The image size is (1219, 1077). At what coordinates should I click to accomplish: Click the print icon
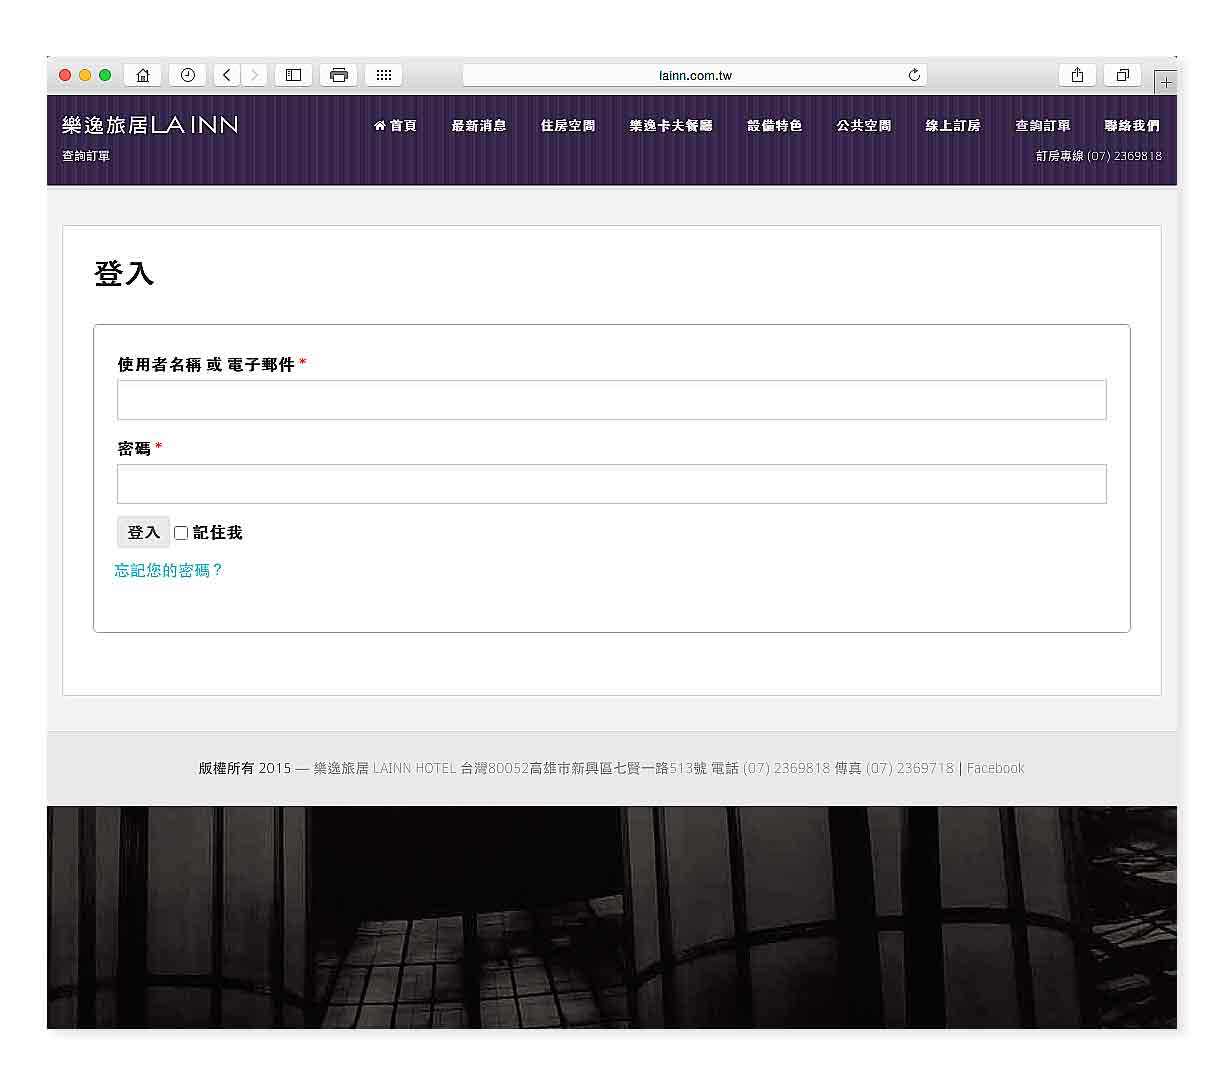338,75
